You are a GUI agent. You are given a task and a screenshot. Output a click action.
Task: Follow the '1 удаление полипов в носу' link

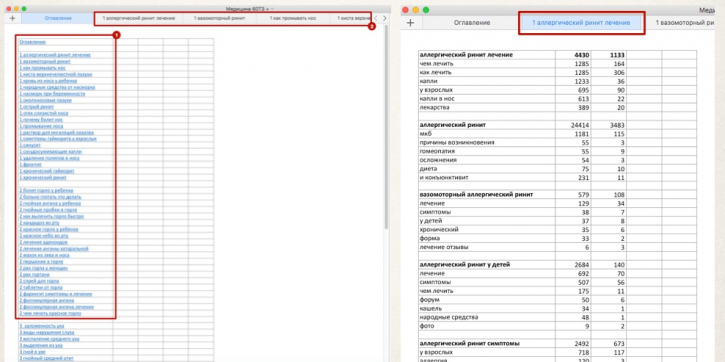click(49, 158)
